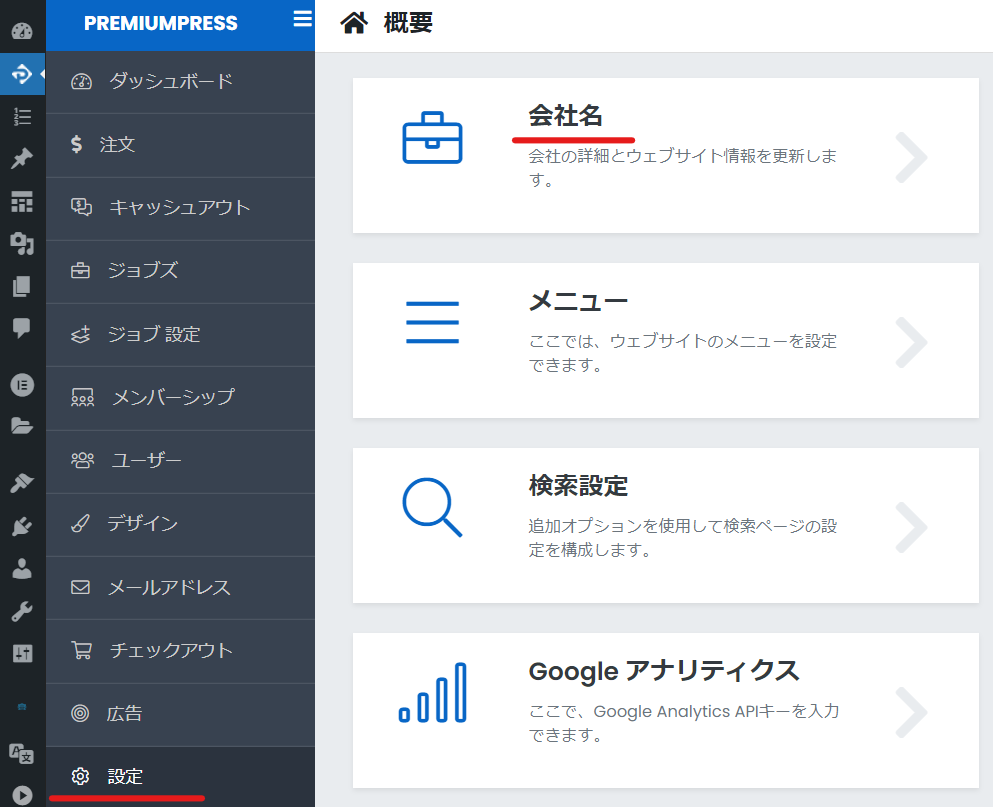Click the 検索設定 heading link
The height and width of the screenshot is (807, 993).
pos(578,486)
